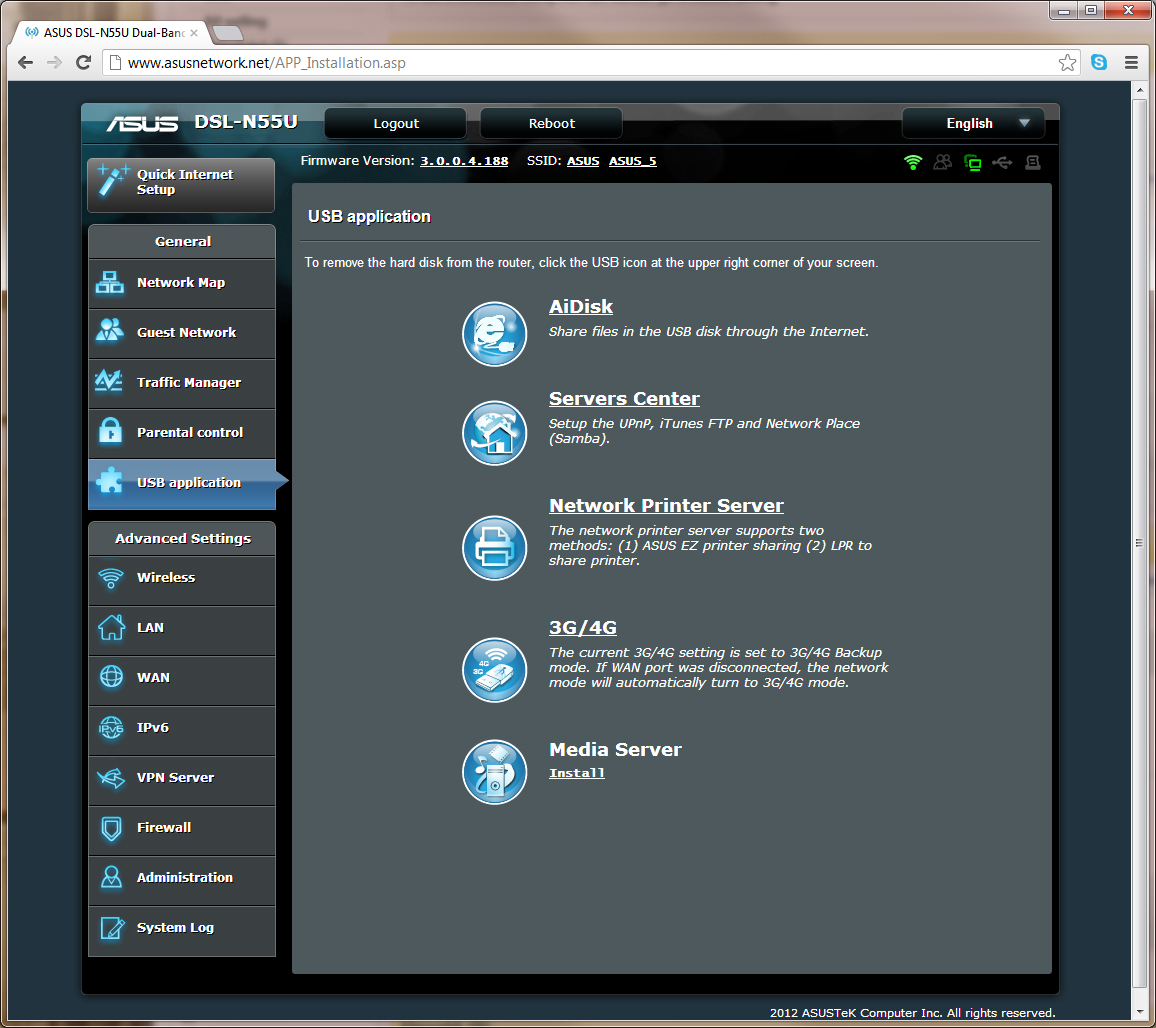Image resolution: width=1156 pixels, height=1028 pixels.
Task: Open the Servers Center link
Action: 624,398
